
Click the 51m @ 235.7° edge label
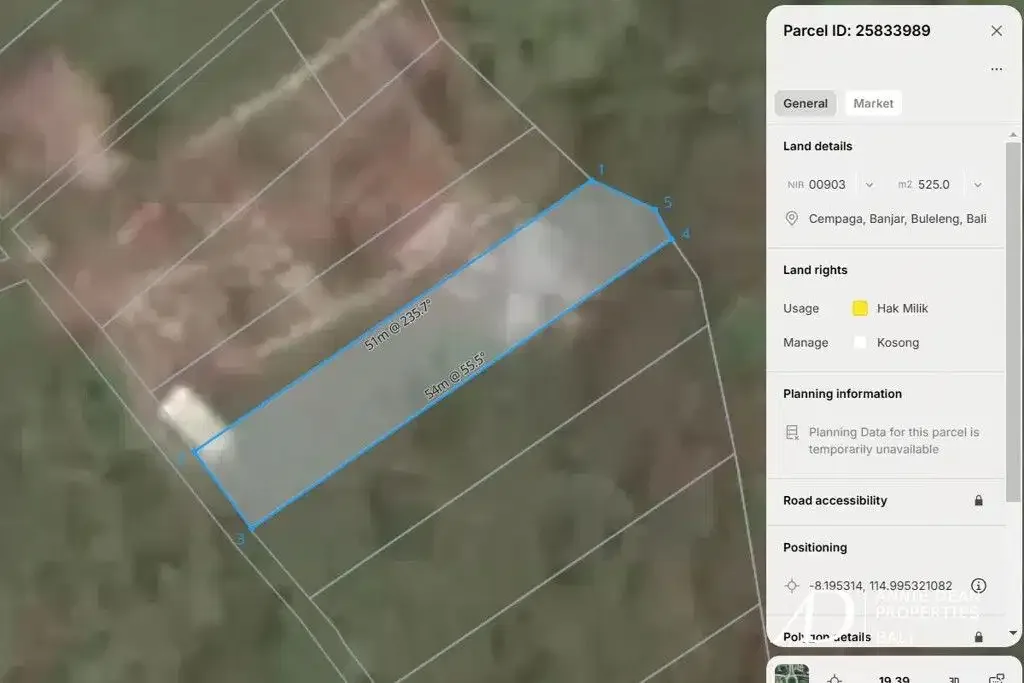(397, 325)
